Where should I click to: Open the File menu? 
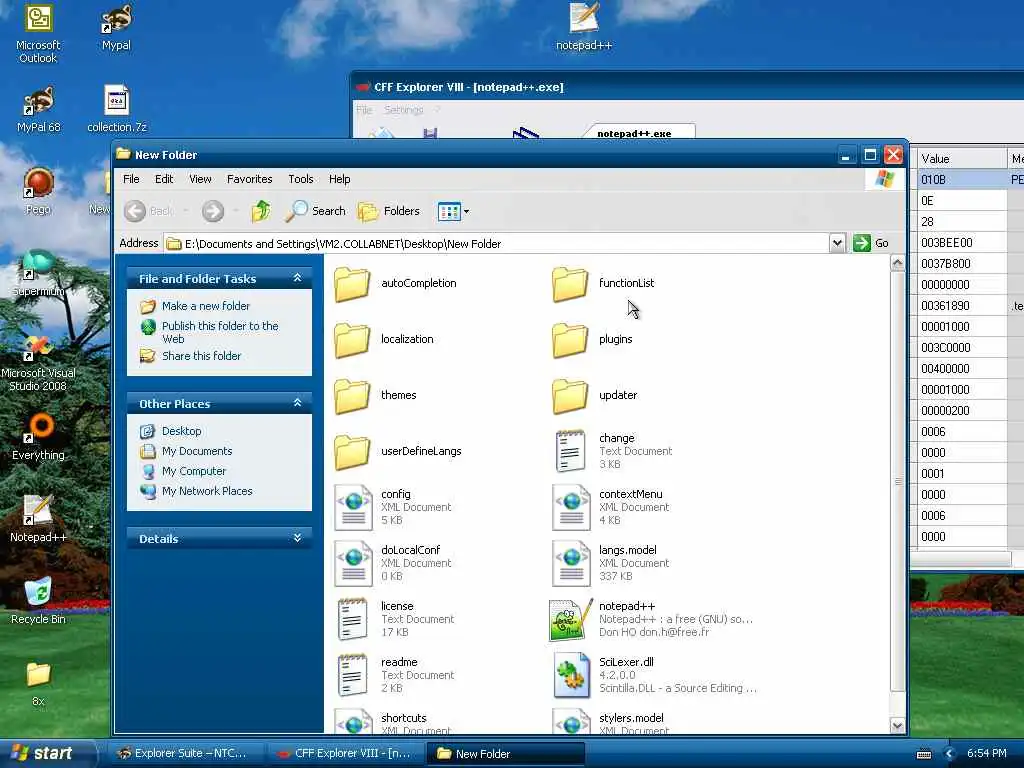click(131, 179)
